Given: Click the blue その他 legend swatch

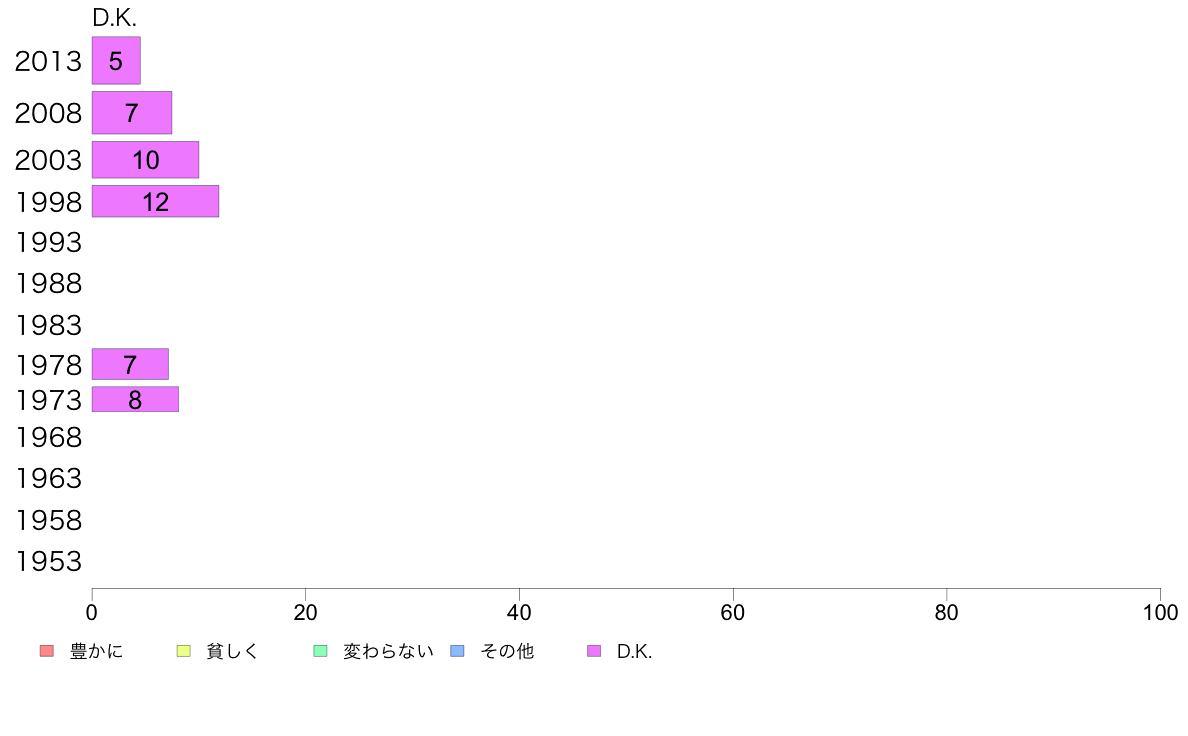Looking at the screenshot, I should 458,651.
